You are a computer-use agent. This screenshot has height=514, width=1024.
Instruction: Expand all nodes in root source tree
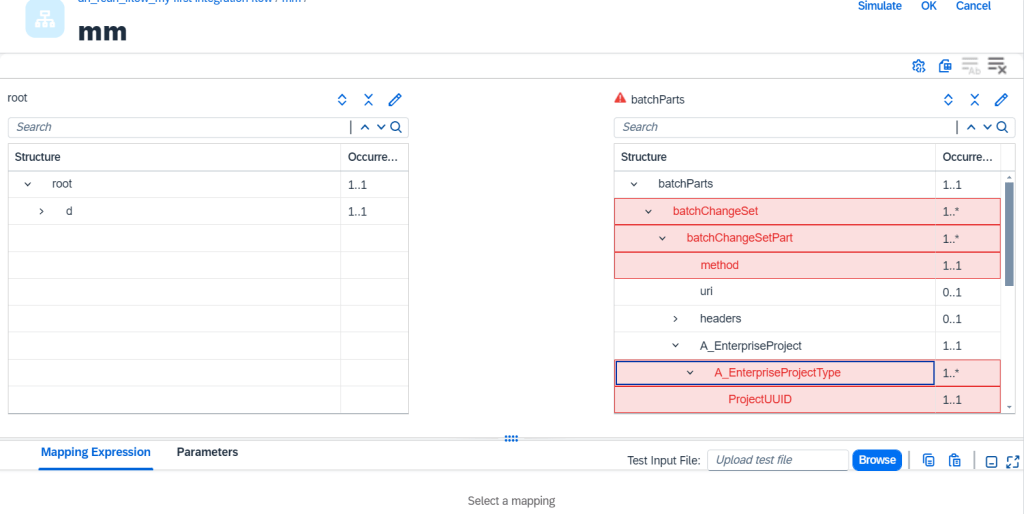pyautogui.click(x=342, y=100)
